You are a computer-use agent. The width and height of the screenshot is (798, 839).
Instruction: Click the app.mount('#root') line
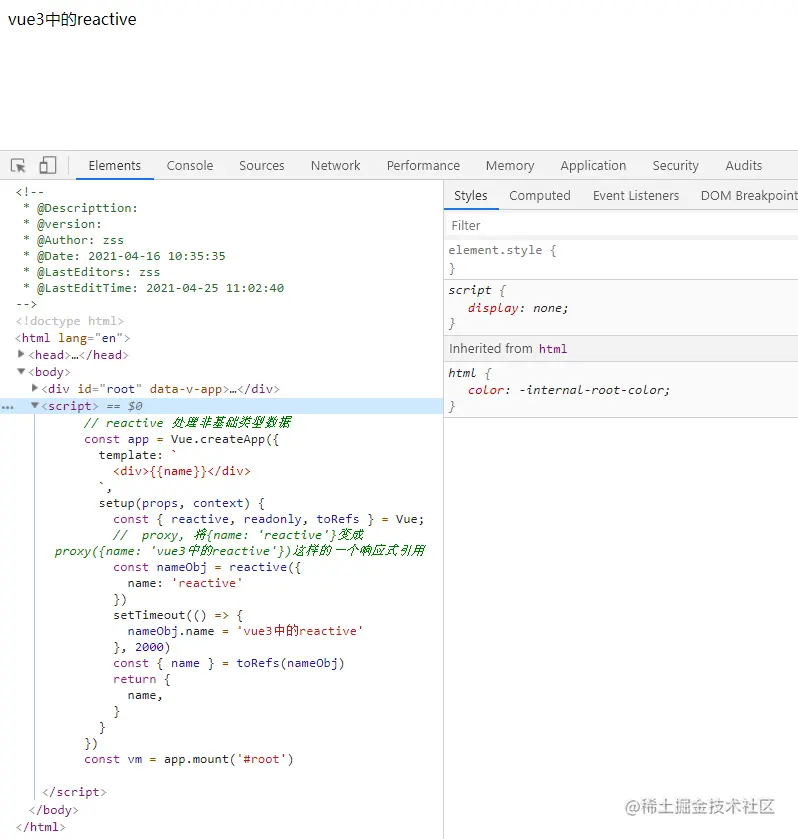(188, 759)
